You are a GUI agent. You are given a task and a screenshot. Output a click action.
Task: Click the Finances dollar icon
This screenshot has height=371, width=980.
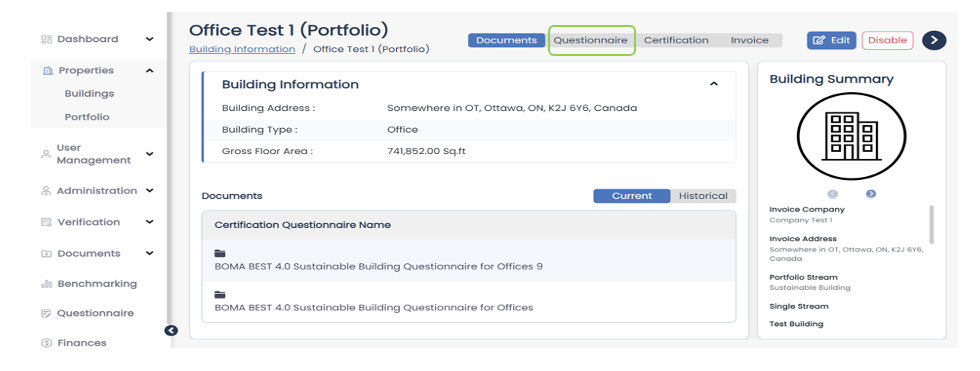[46, 343]
